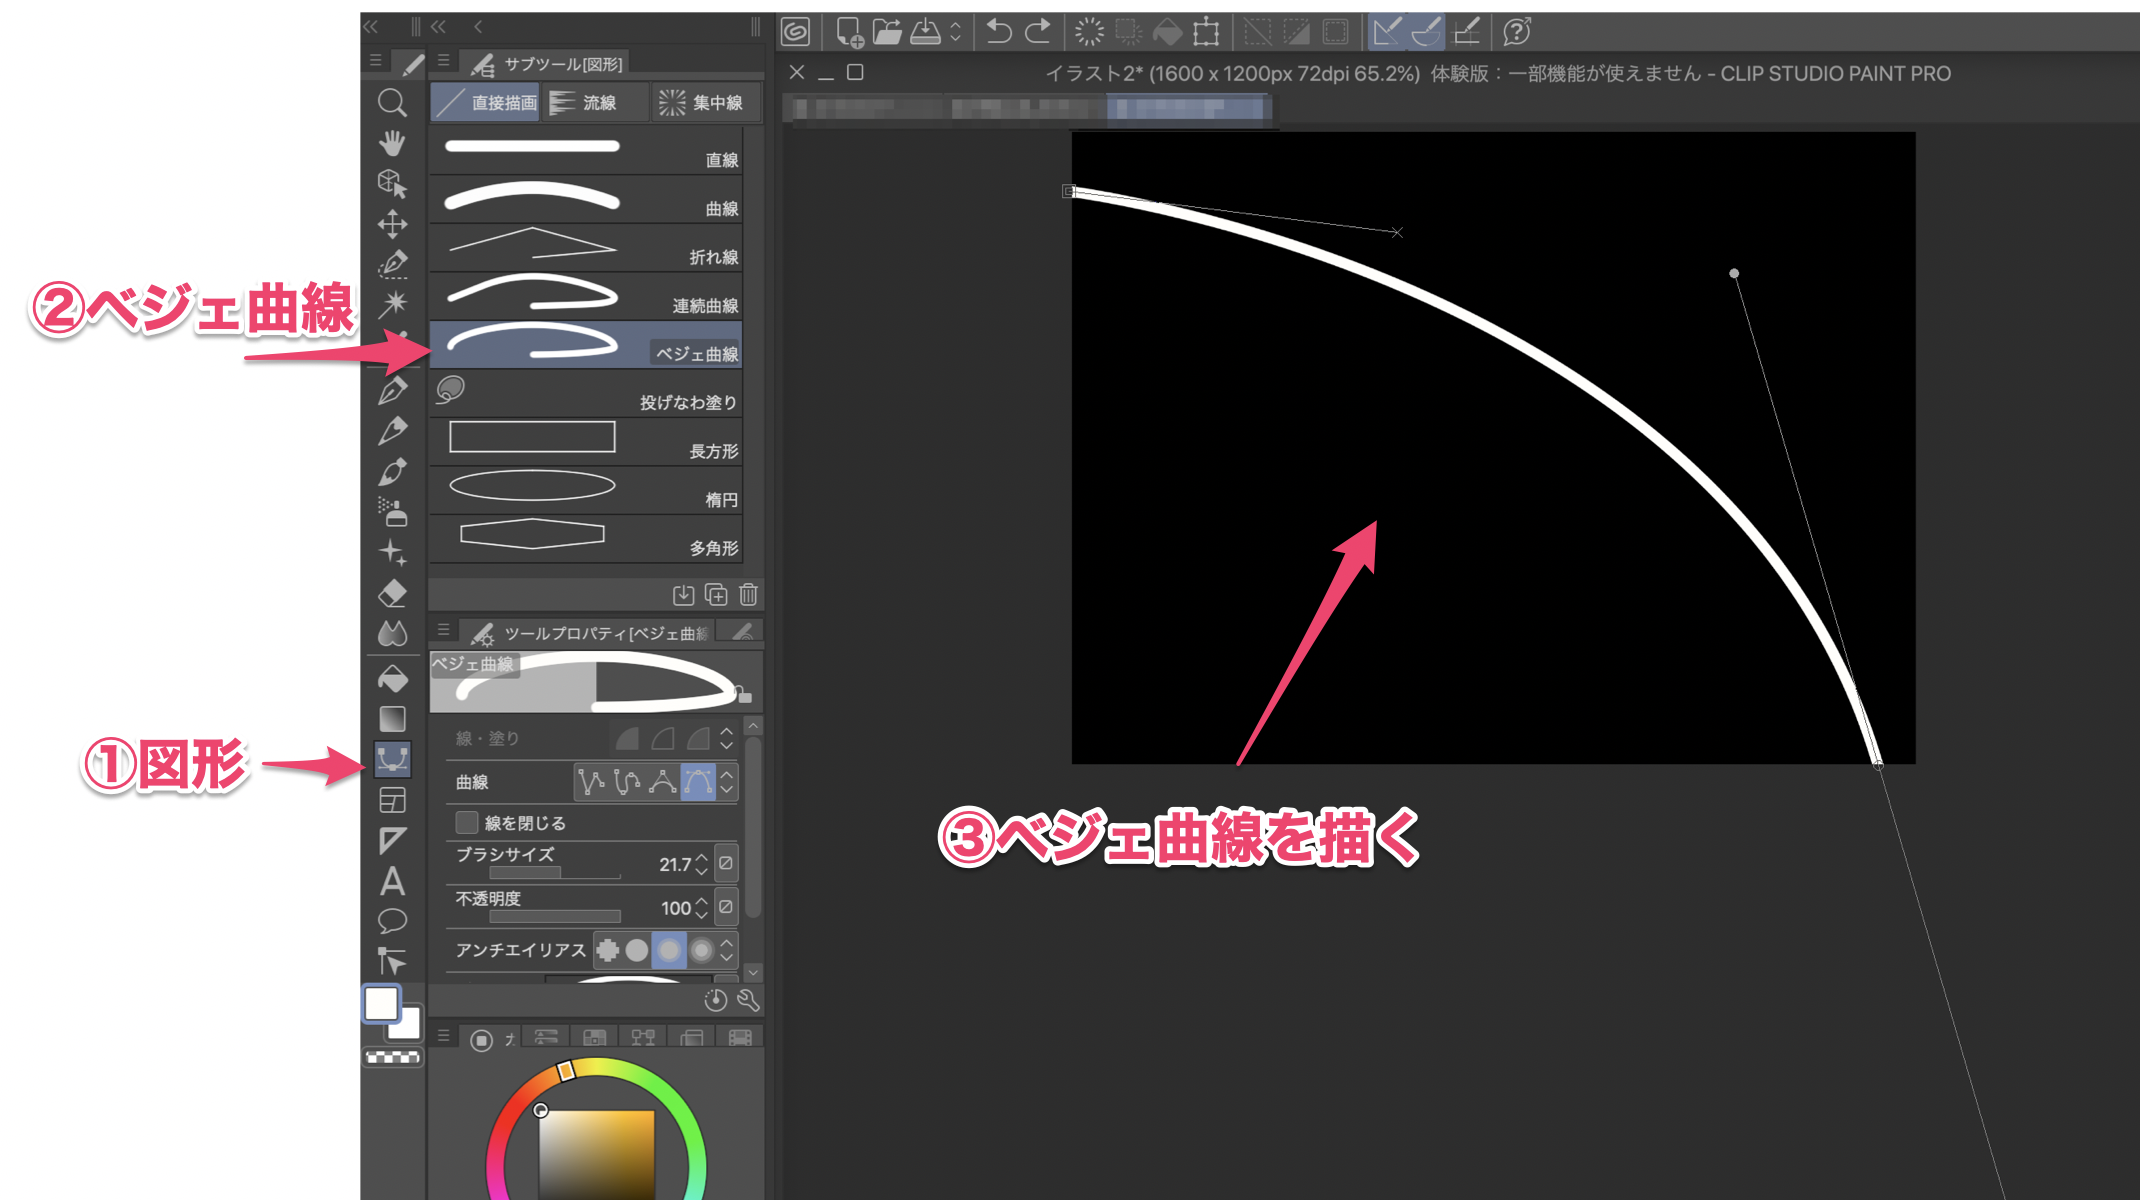
Task: Select the Auto select wand tool
Action: pos(392,303)
